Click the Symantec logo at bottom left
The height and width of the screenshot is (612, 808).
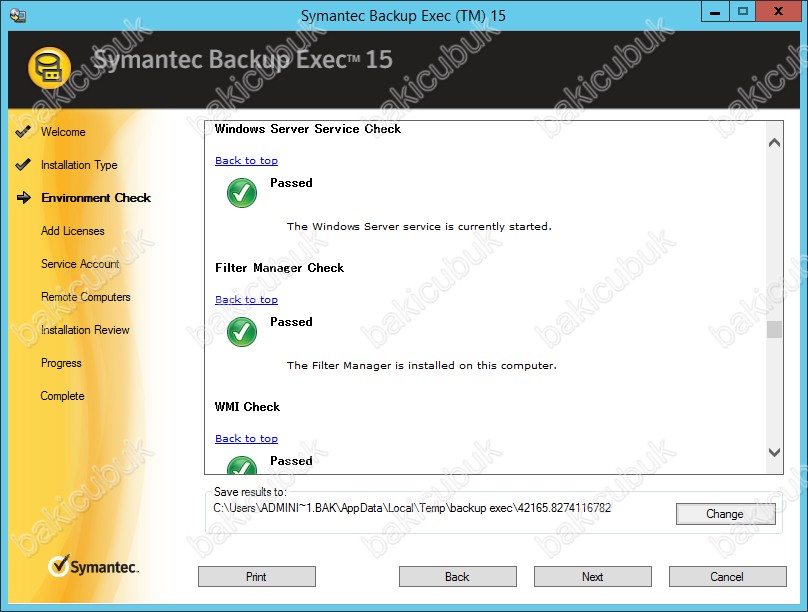point(94,566)
